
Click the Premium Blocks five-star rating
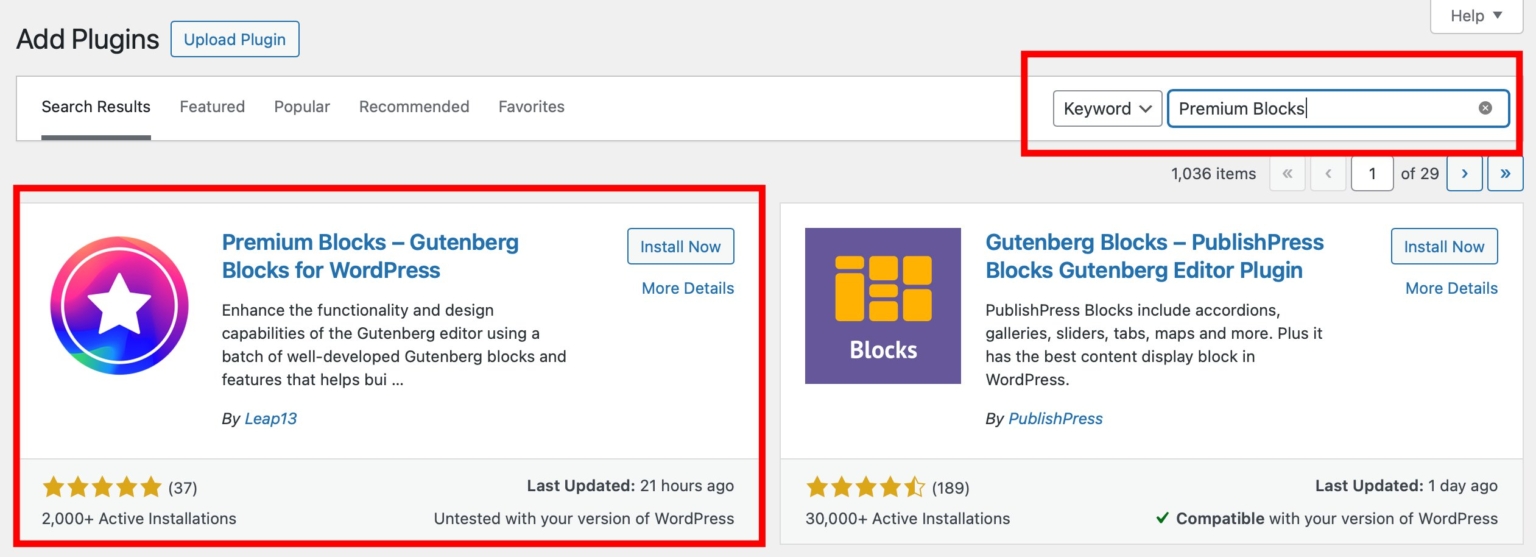102,488
